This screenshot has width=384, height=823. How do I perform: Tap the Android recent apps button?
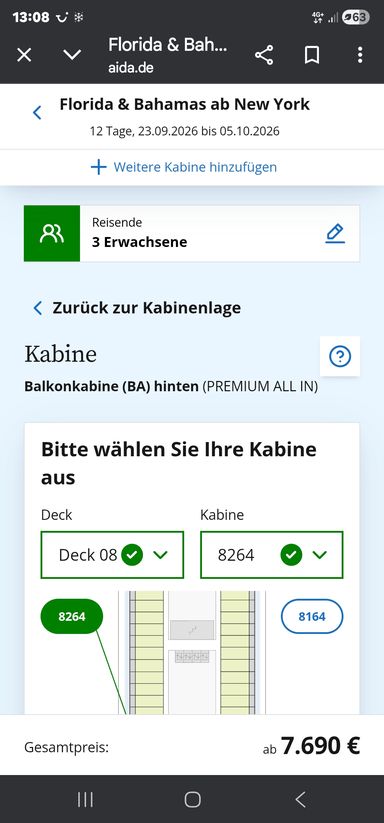click(x=85, y=799)
